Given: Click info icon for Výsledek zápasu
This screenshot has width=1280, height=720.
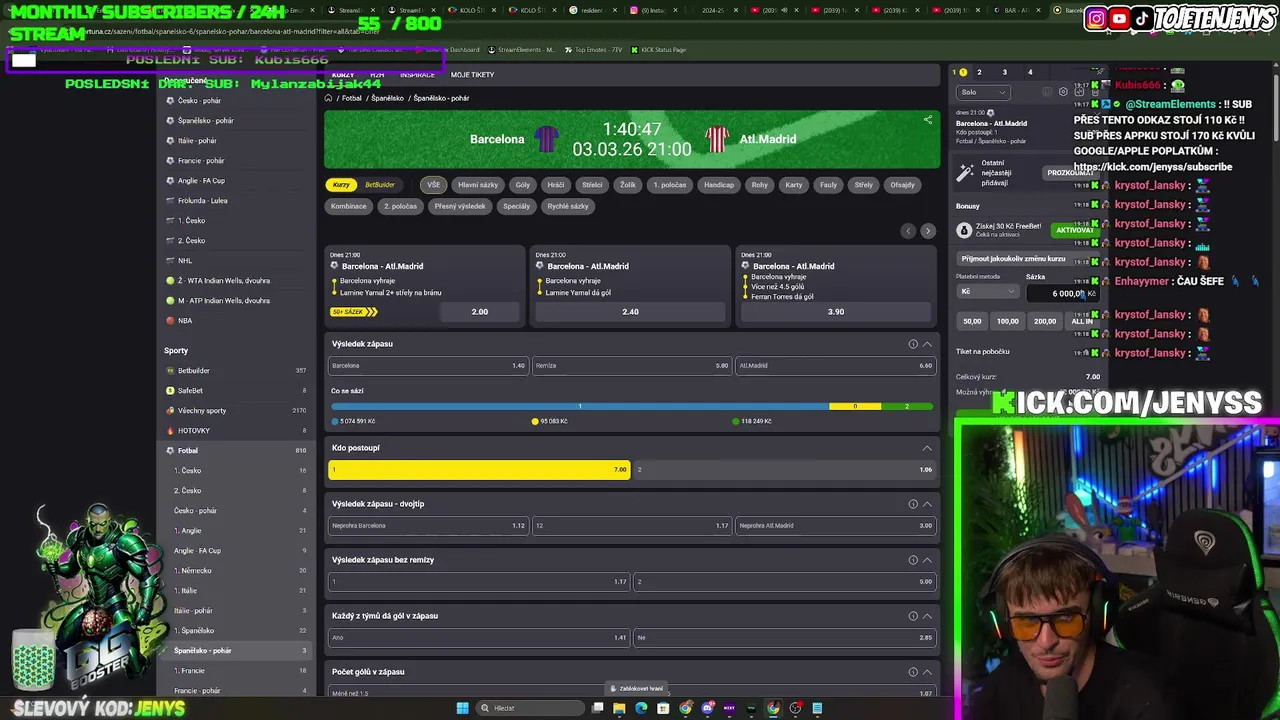Looking at the screenshot, I should 913,344.
